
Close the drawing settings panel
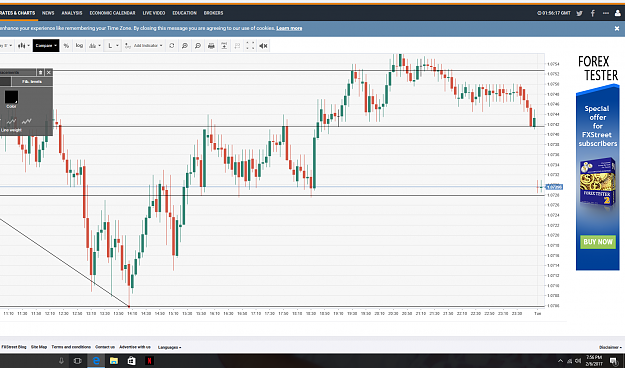coord(49,72)
